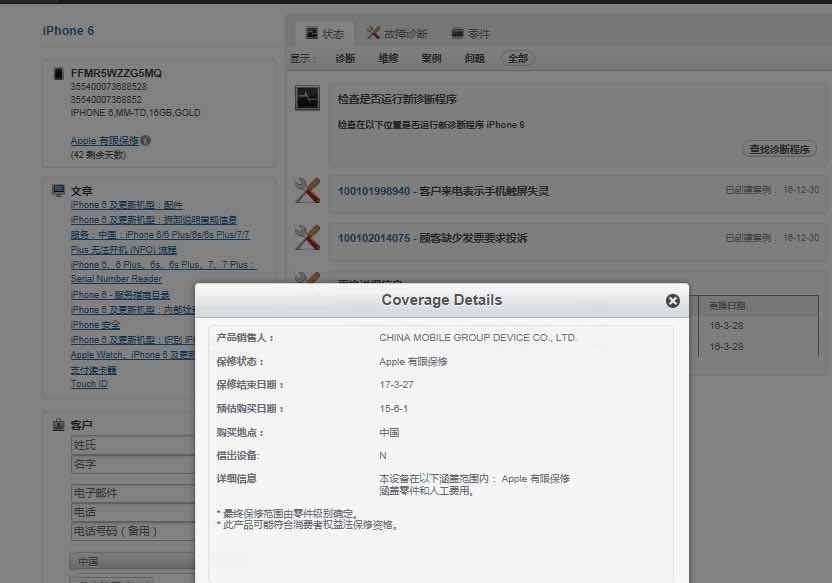Click the 姓氏 input field
The image size is (832, 583).
coord(133,445)
